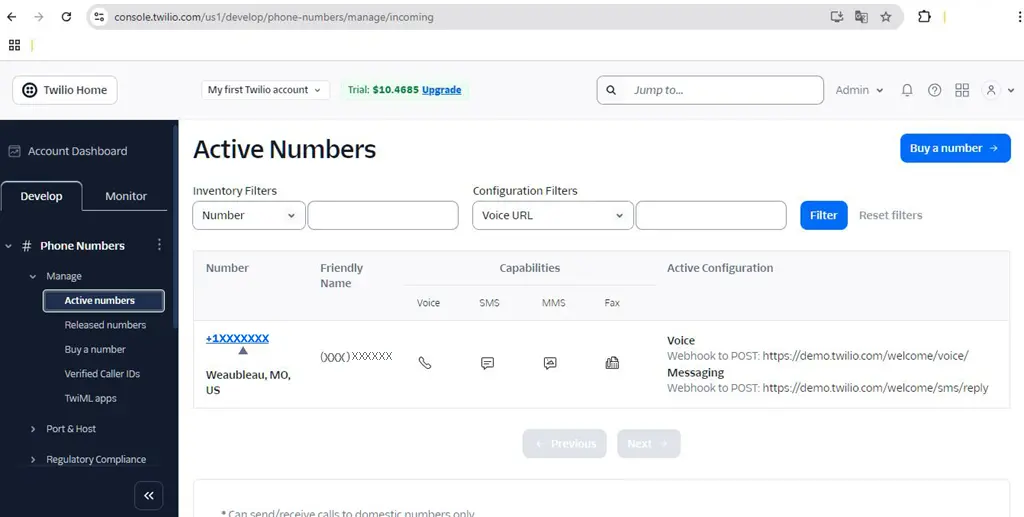
Task: Open the apps grid in bookmarks bar
Action: [x=14, y=45]
